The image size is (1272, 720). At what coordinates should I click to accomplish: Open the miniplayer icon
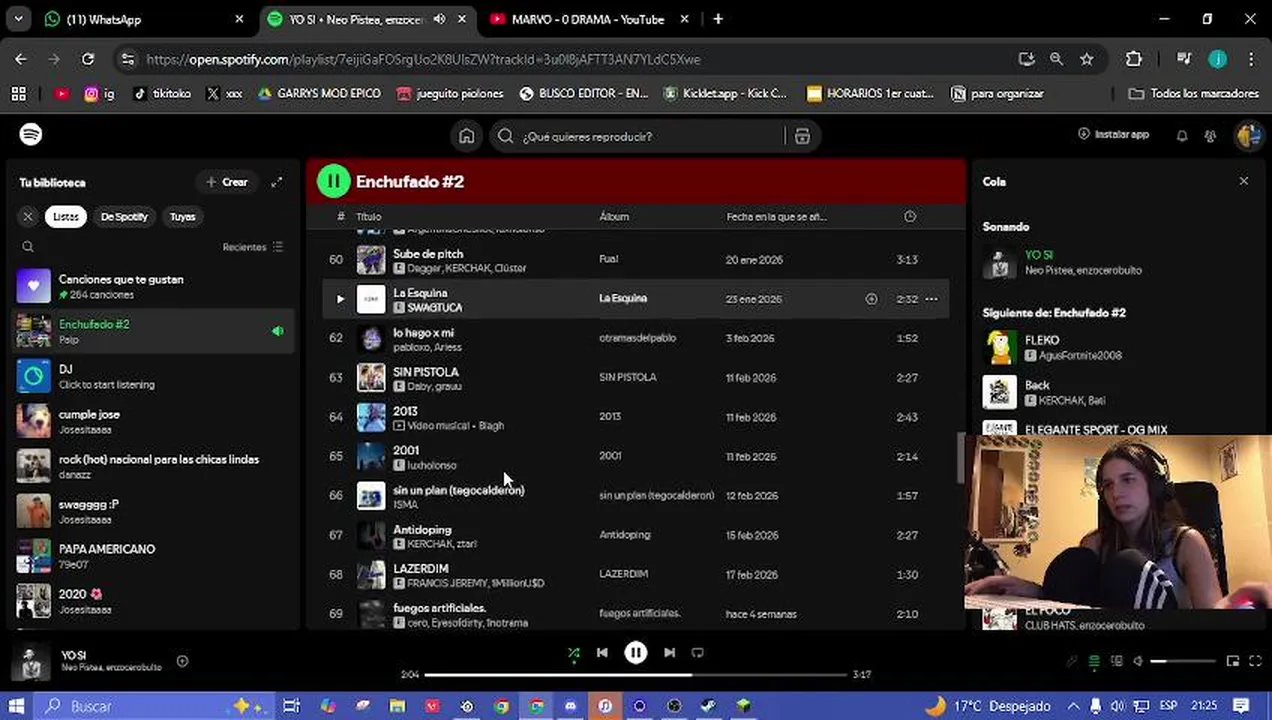point(1232,661)
